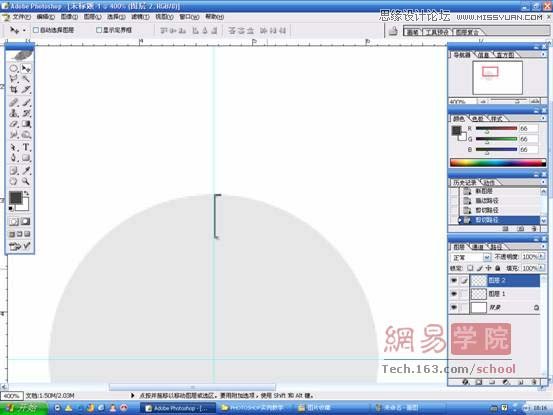Enable Show Bounding Box checkbox
This screenshot has height=415, width=553.
tap(99, 30)
